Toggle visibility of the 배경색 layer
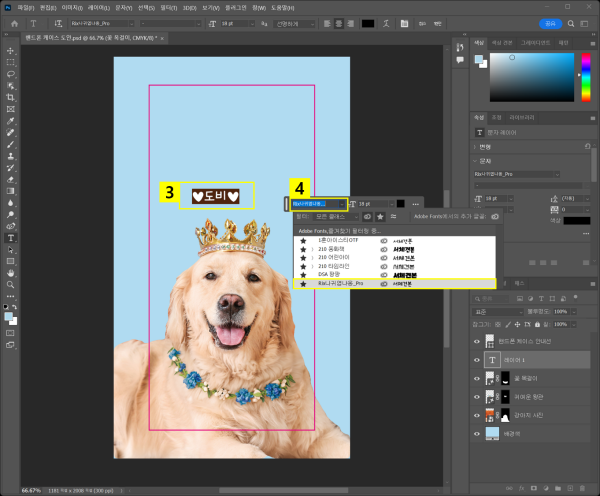This screenshot has width=600, height=496. point(477,435)
